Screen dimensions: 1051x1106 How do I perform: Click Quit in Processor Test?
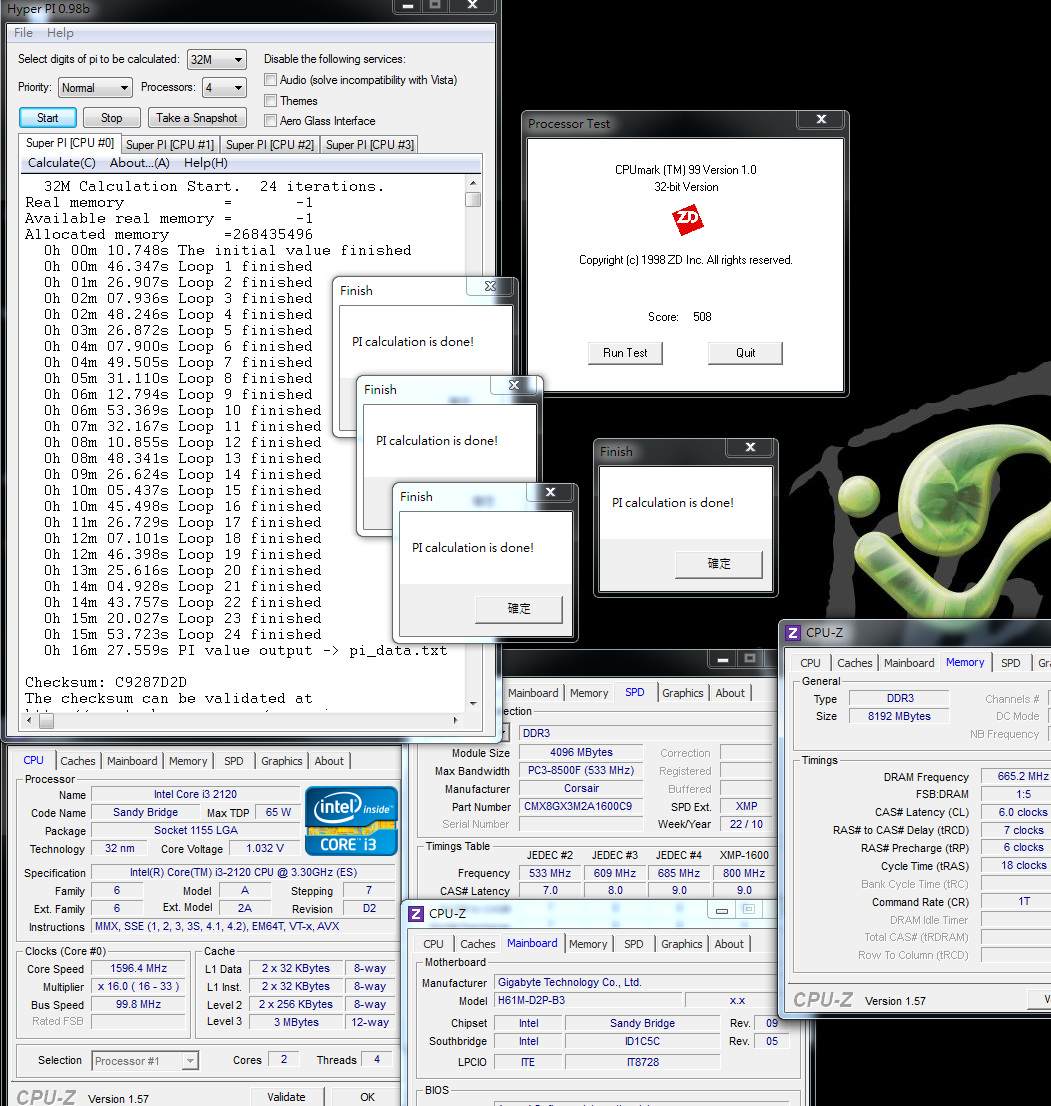click(746, 353)
